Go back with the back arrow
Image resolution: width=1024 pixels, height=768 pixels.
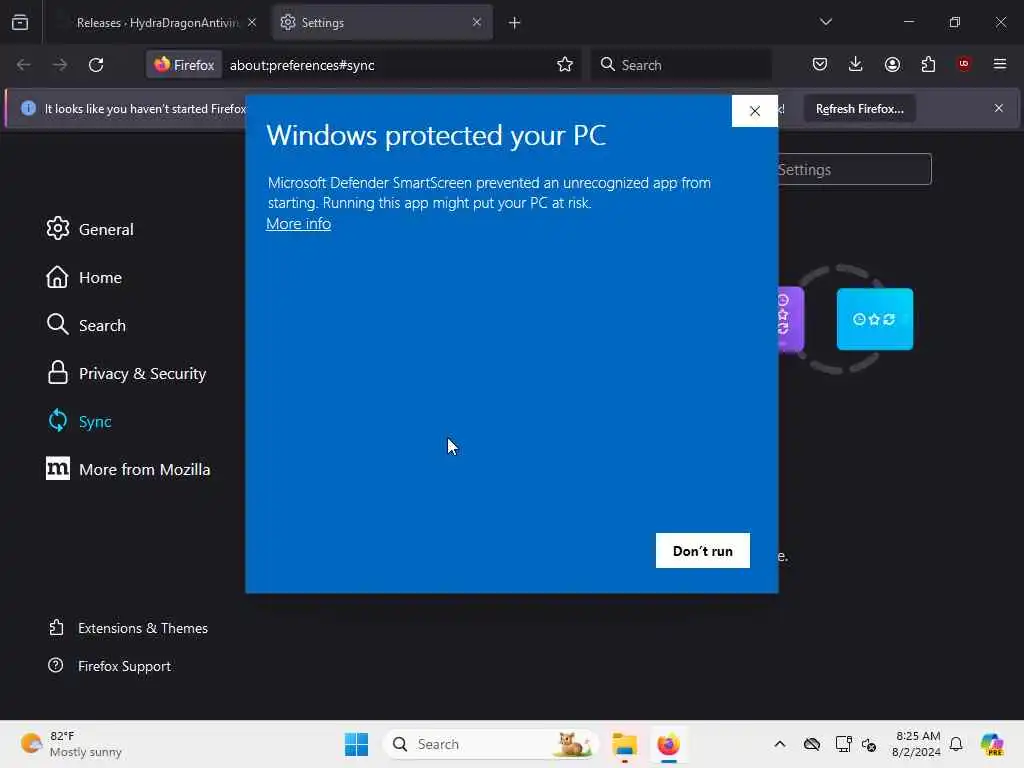coord(24,65)
